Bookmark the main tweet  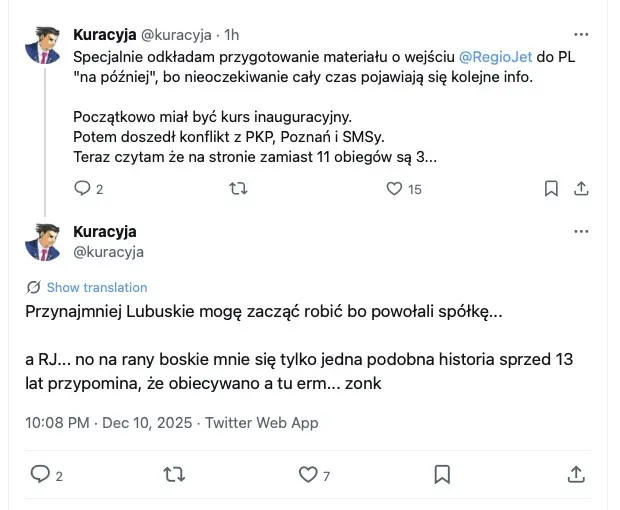(441, 474)
